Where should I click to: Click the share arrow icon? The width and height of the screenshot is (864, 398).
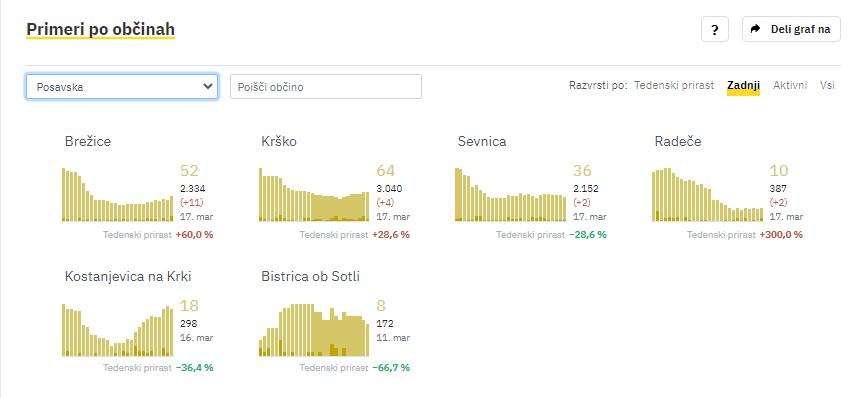(755, 29)
